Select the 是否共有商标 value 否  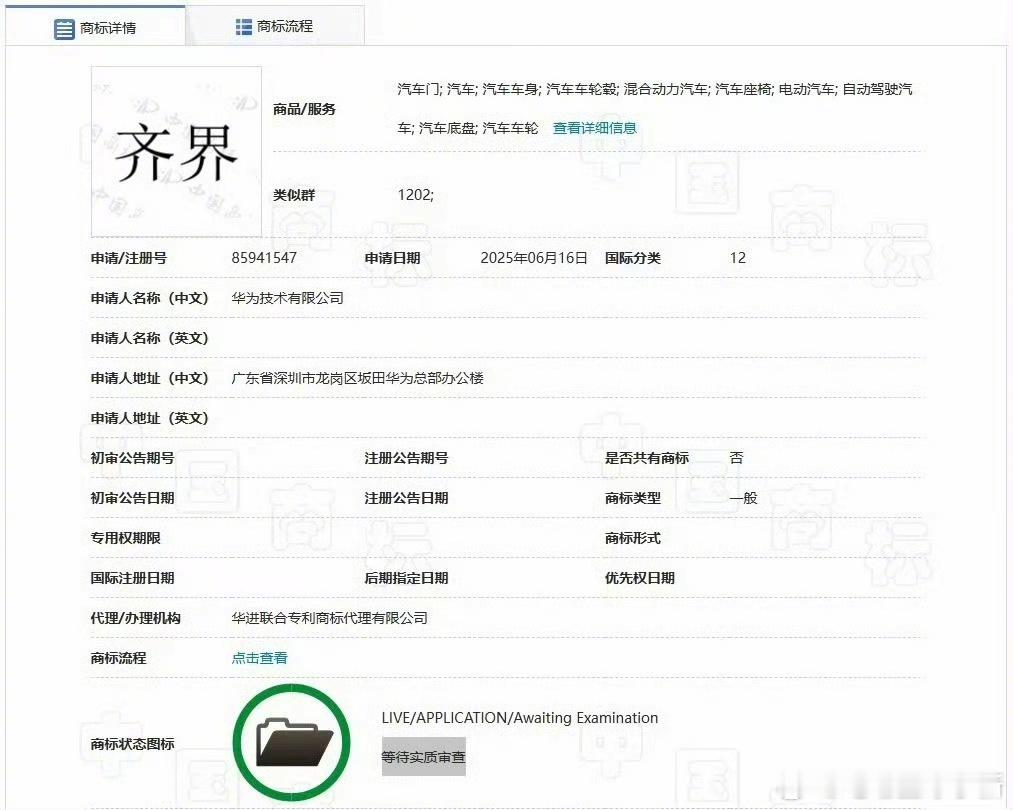(x=737, y=458)
